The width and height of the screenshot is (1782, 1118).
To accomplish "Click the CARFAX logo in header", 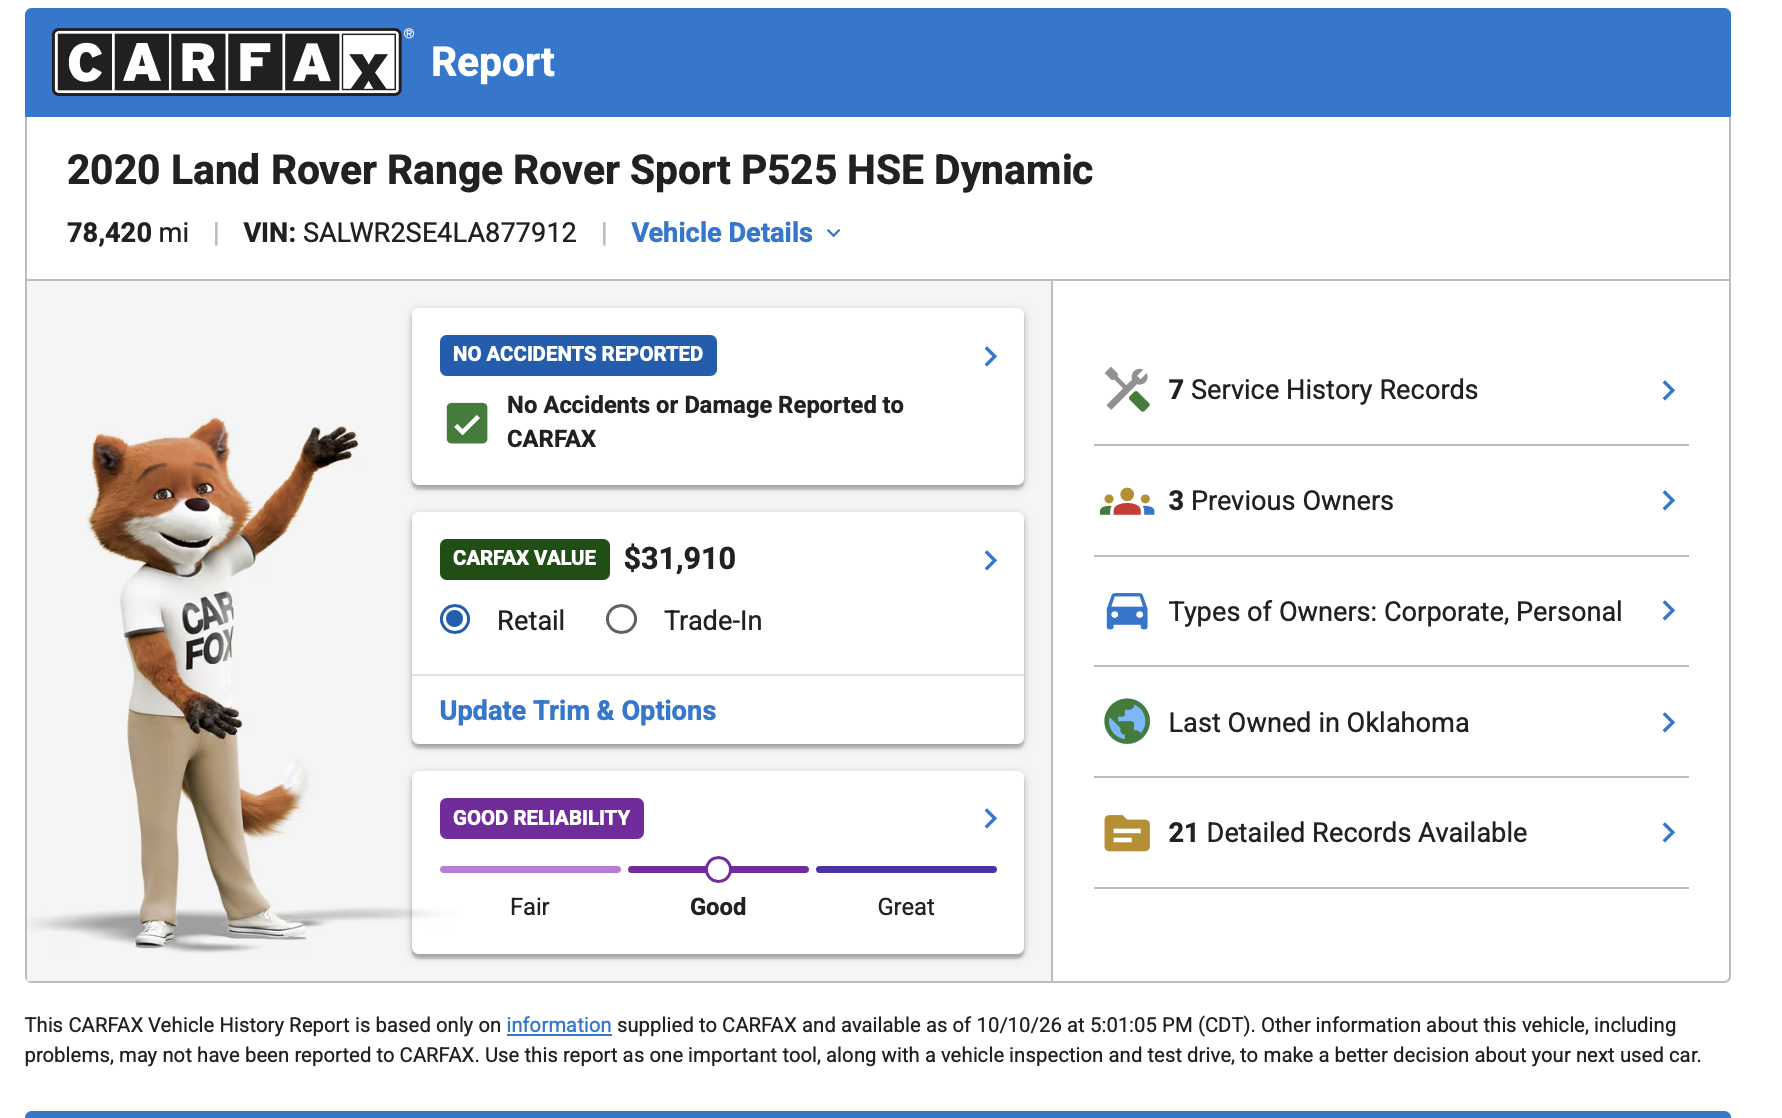I will (x=228, y=62).
